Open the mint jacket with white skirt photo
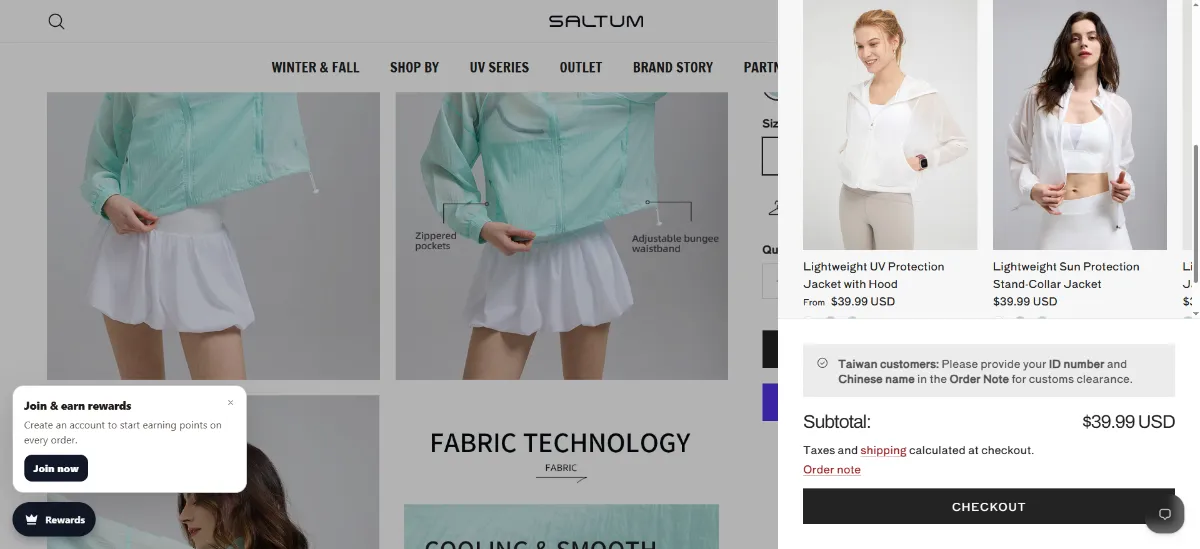This screenshot has width=1200, height=549. (x=213, y=236)
